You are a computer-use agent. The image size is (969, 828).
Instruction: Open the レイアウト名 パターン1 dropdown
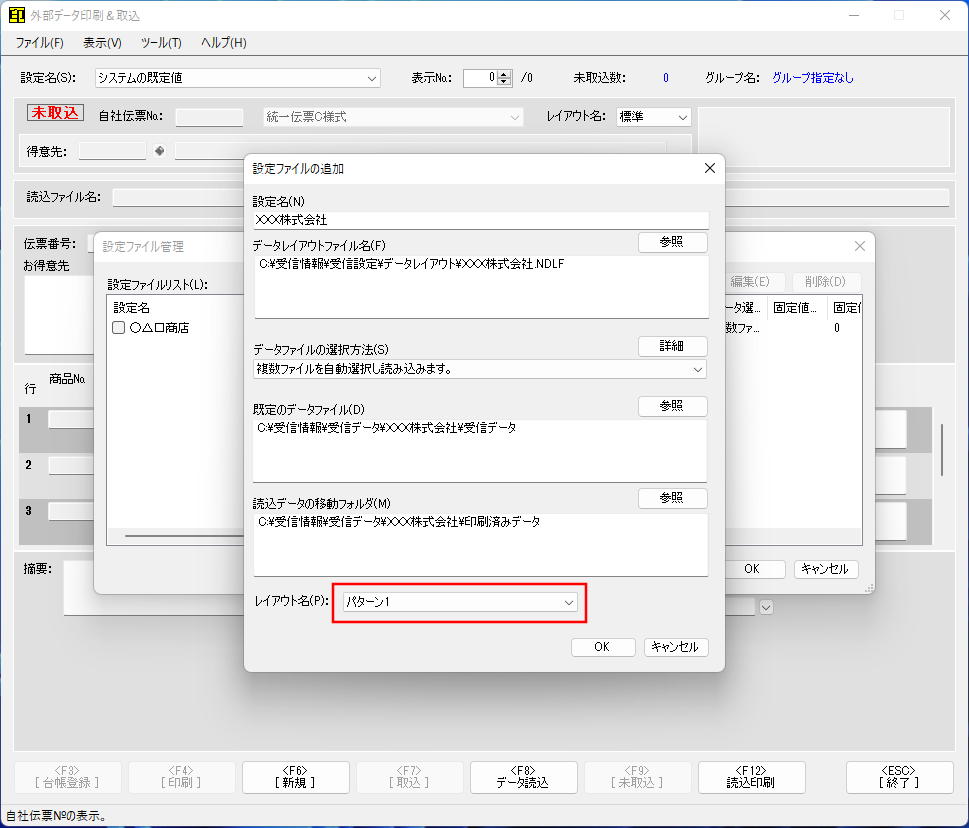(x=459, y=603)
